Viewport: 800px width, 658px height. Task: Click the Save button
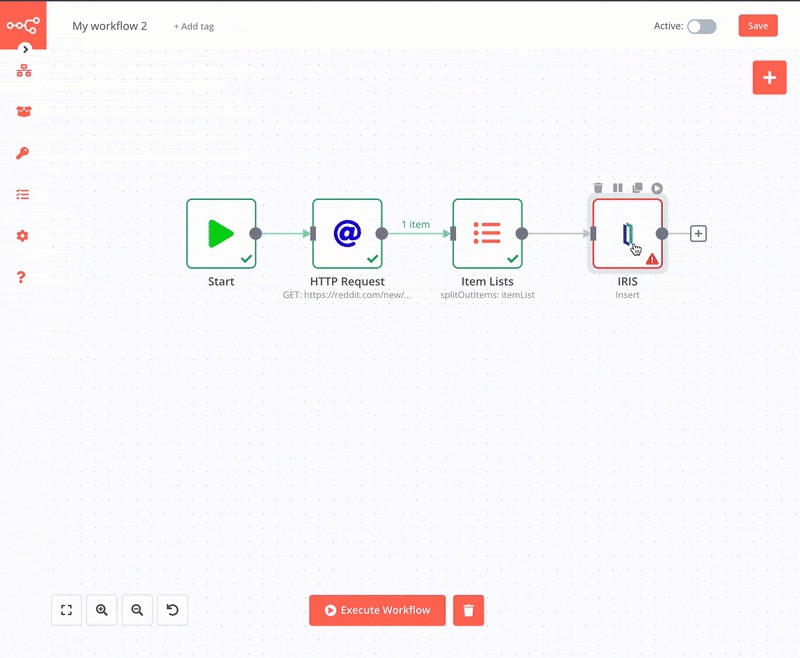tap(757, 26)
